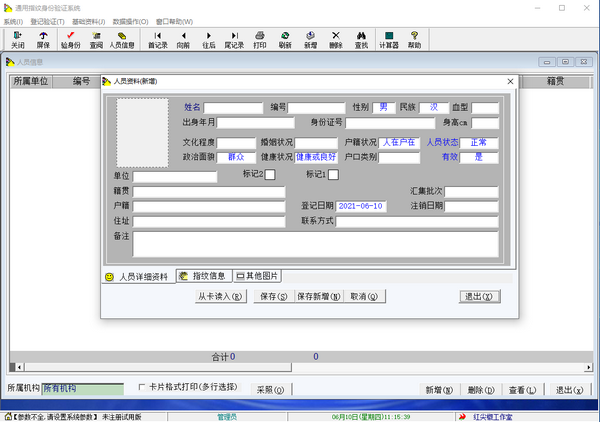
Task: Click the 验身份 toolbar icon
Action: click(69, 39)
